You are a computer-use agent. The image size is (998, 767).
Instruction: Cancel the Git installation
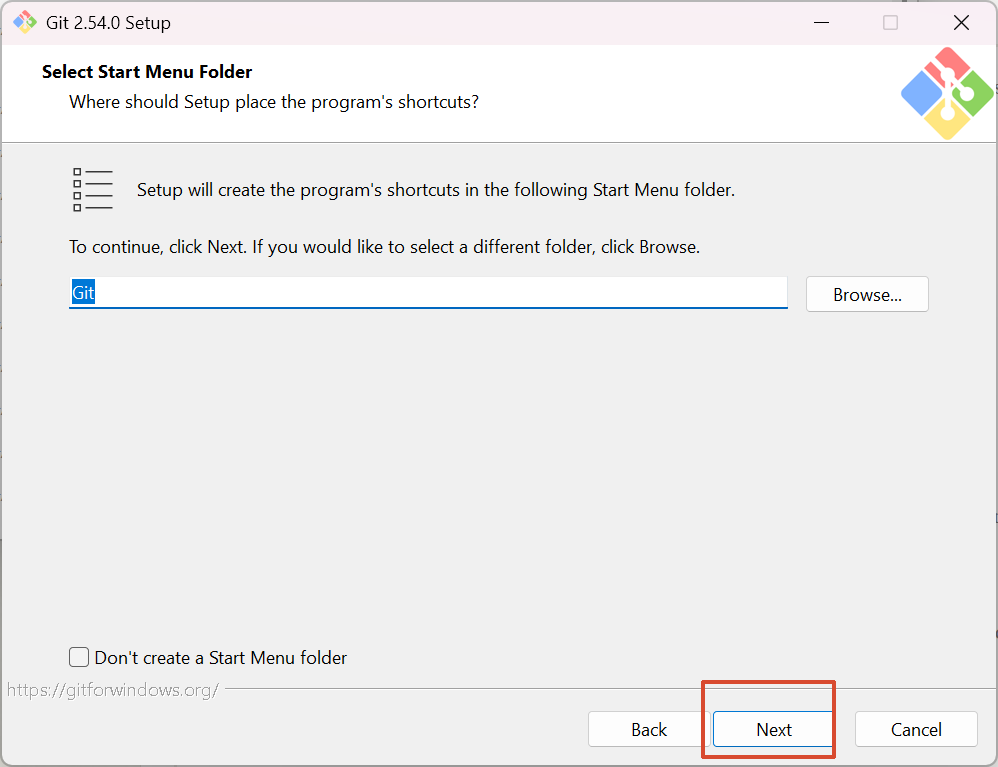915,729
